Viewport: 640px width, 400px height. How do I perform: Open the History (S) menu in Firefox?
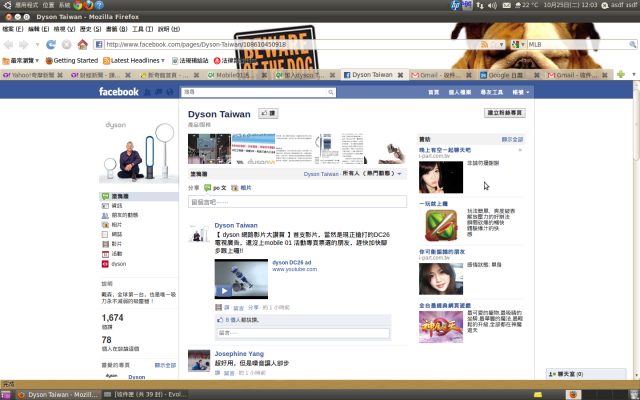pyautogui.click(x=90, y=29)
